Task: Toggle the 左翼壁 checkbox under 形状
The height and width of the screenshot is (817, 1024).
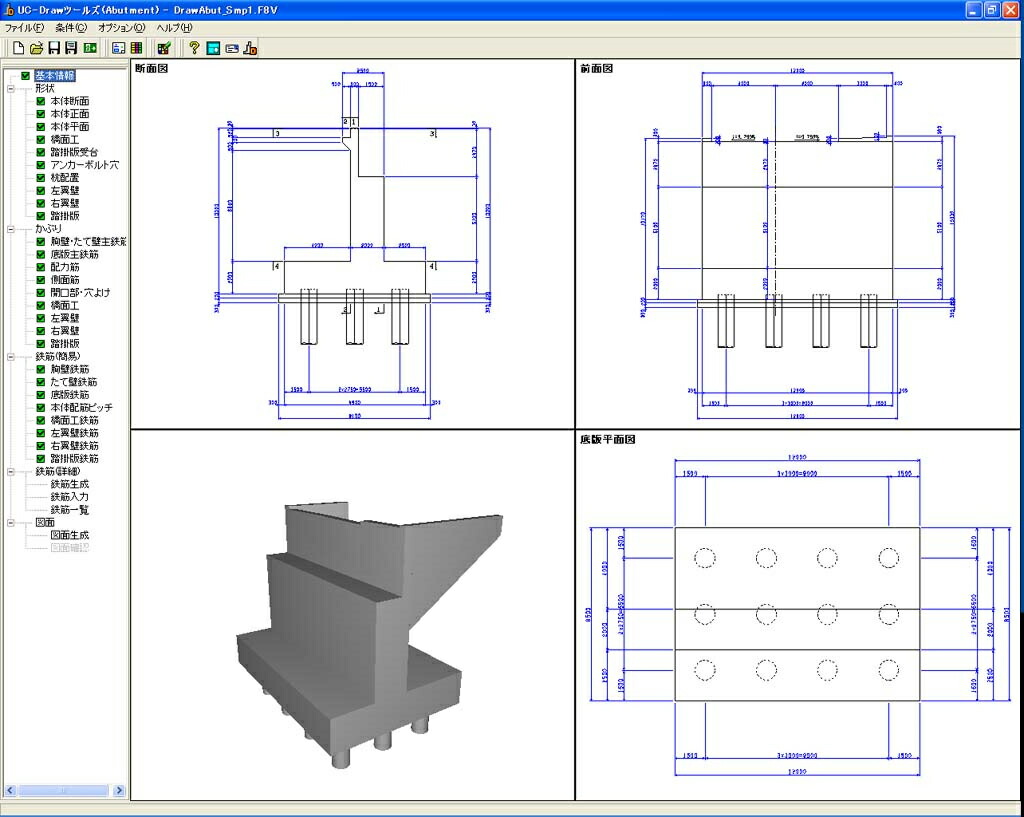Action: tap(40, 191)
